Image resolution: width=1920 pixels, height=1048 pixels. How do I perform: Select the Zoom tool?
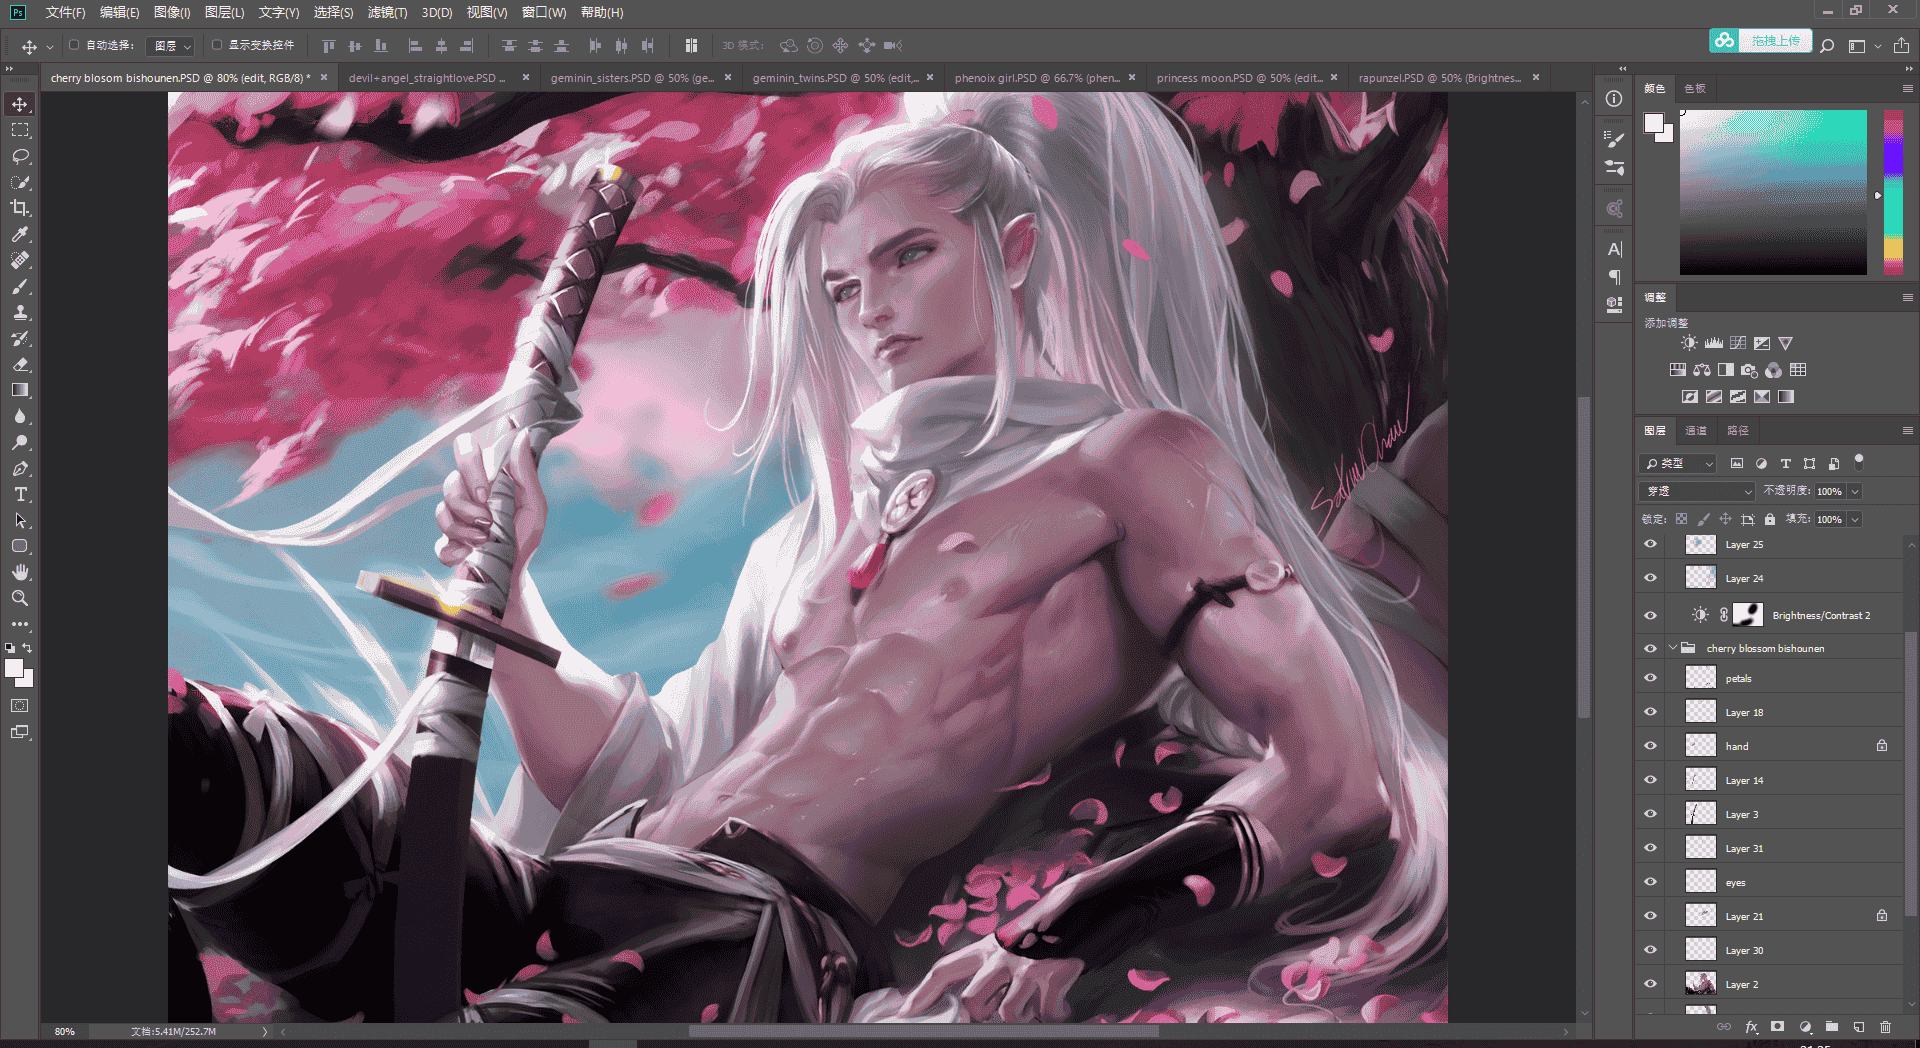[x=20, y=598]
